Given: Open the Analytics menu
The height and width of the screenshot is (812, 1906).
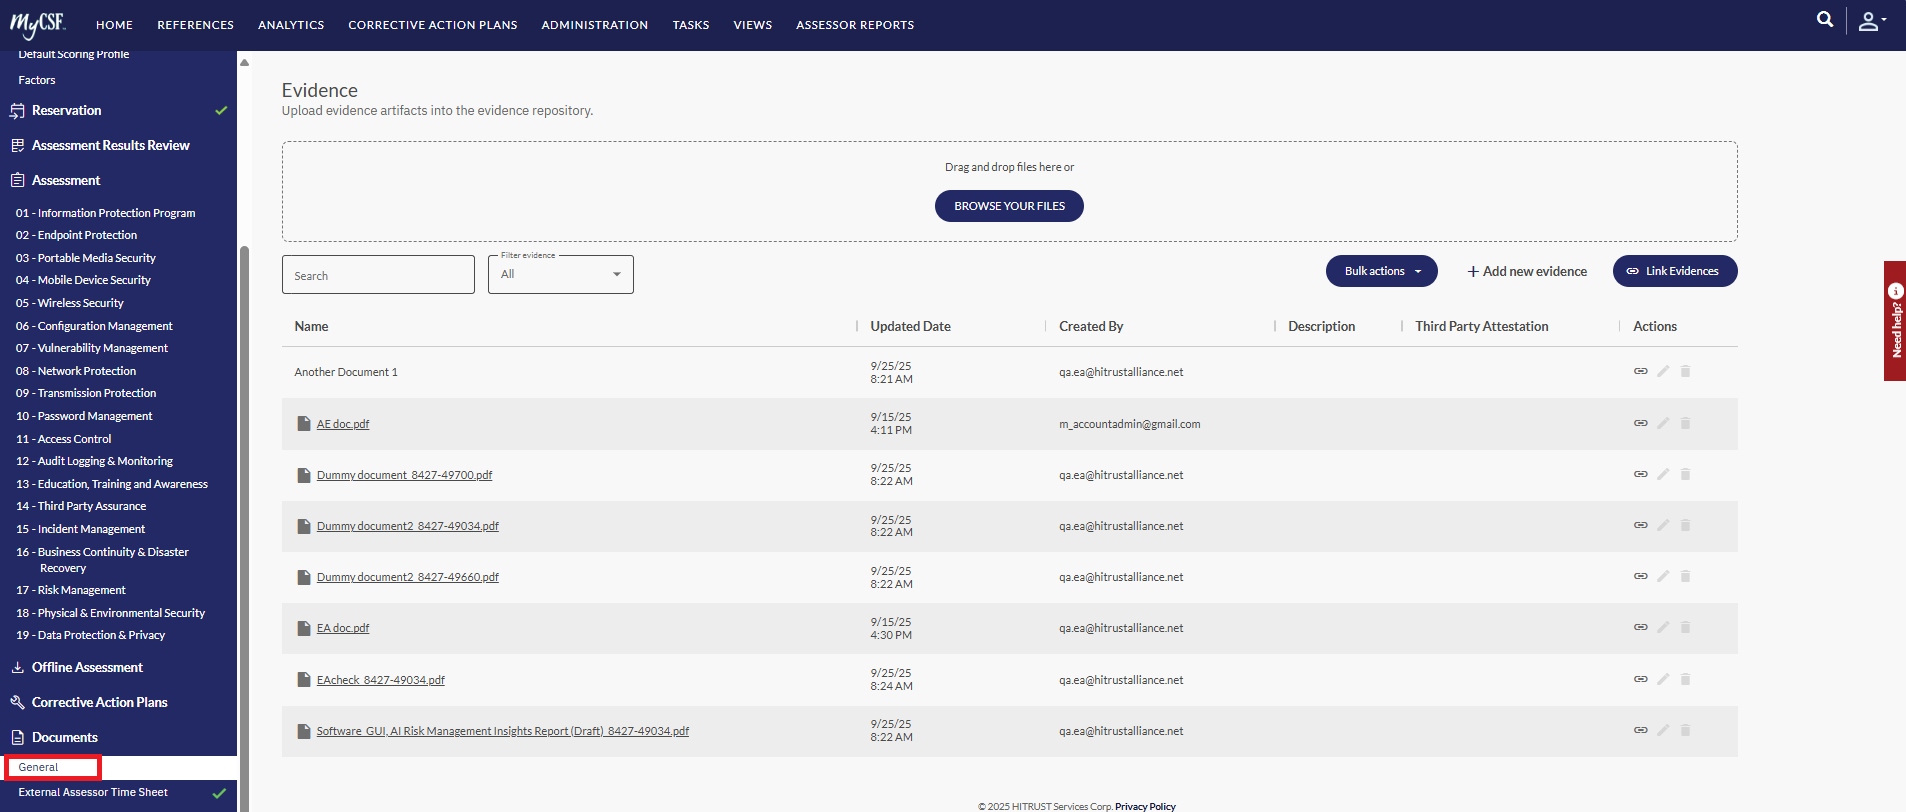Looking at the screenshot, I should (x=291, y=25).
